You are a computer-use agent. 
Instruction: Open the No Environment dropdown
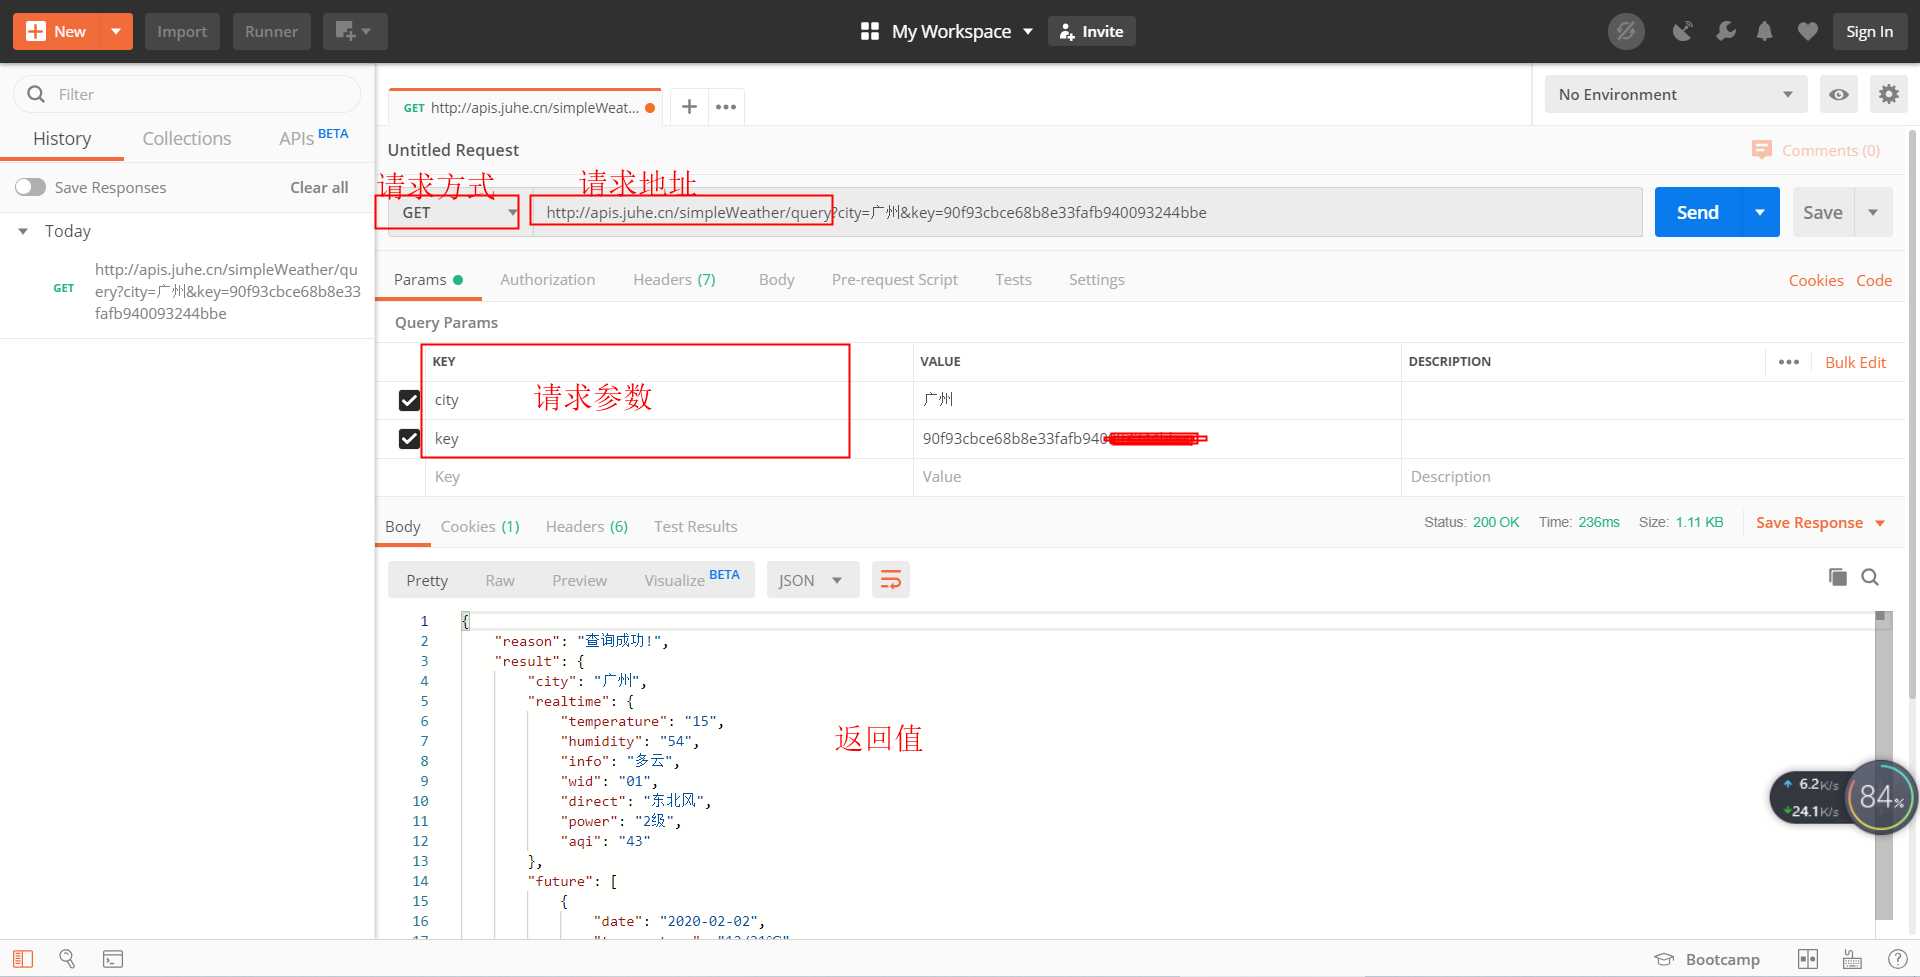(x=1675, y=94)
